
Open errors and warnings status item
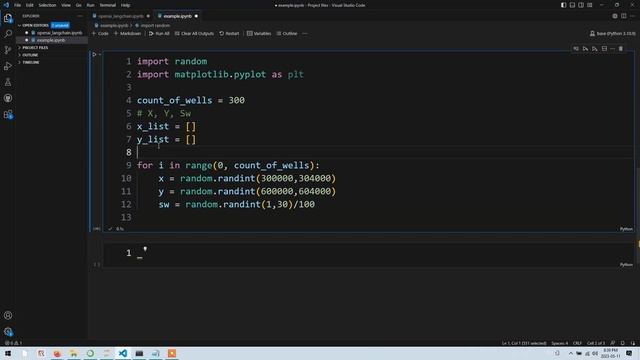pos(13,343)
